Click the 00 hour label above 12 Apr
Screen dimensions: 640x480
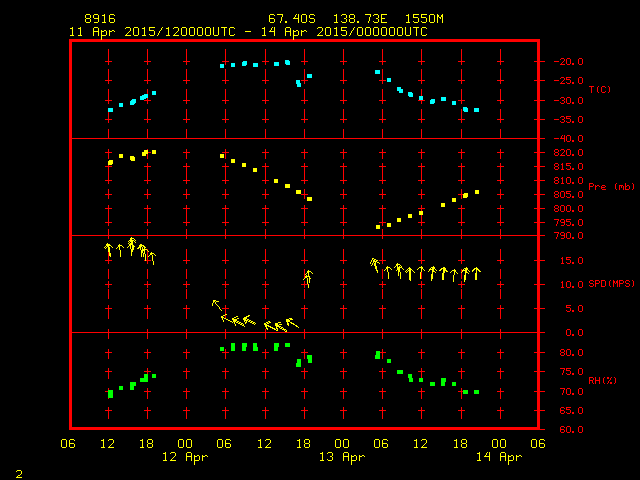click(185, 444)
